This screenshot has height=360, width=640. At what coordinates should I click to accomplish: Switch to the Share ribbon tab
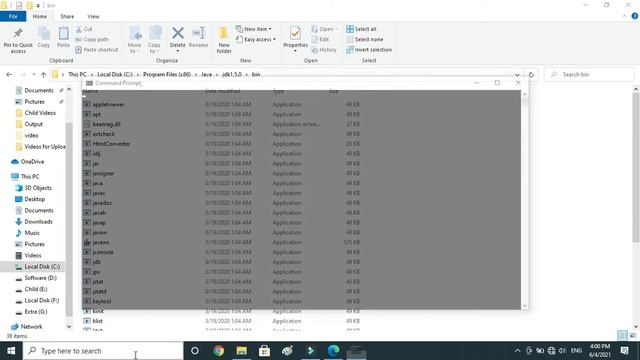[x=67, y=16]
